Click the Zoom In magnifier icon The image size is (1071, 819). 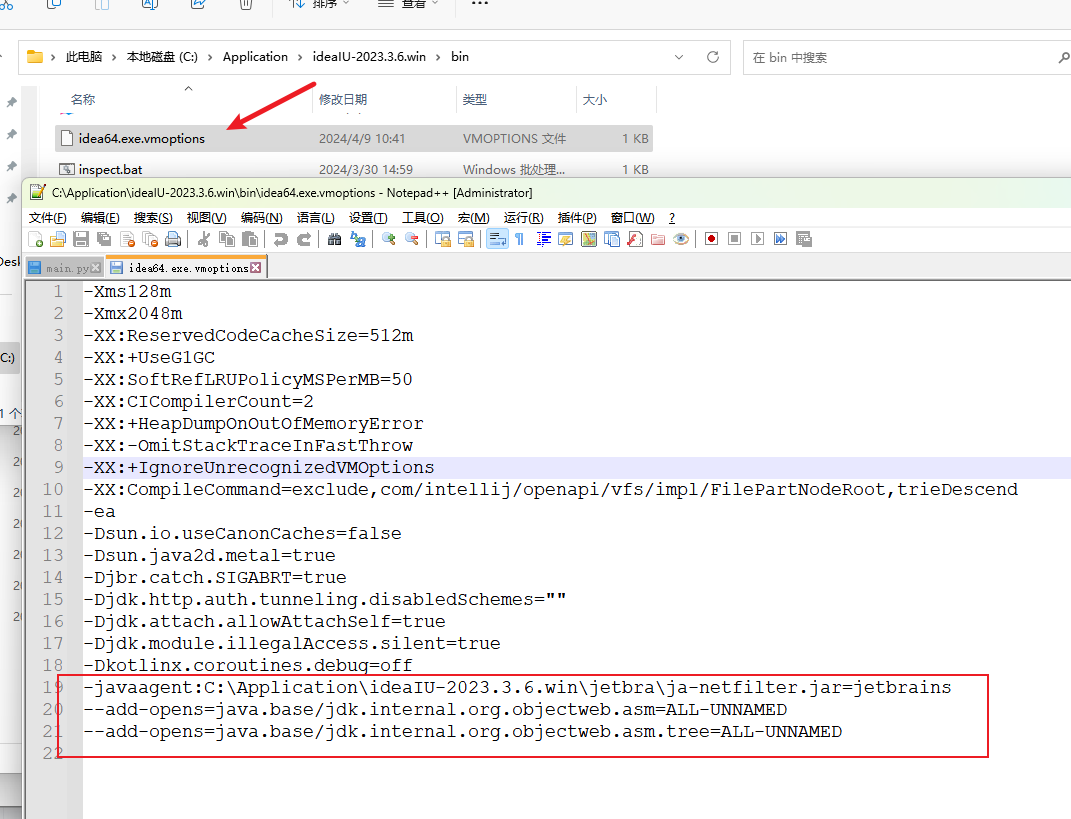coord(388,239)
